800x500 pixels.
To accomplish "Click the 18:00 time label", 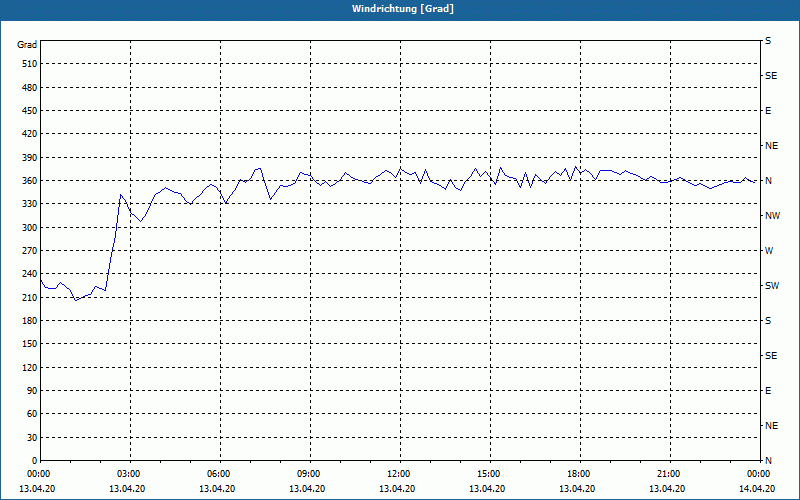I will (580, 474).
